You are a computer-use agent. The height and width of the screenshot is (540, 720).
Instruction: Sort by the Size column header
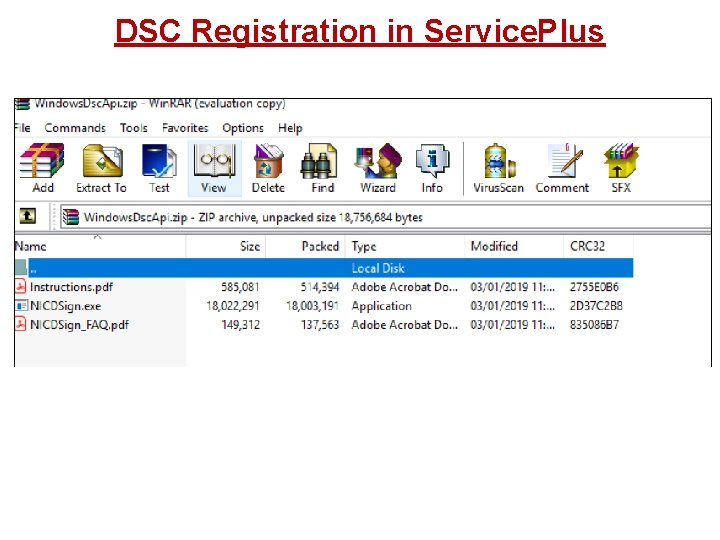coord(226,246)
